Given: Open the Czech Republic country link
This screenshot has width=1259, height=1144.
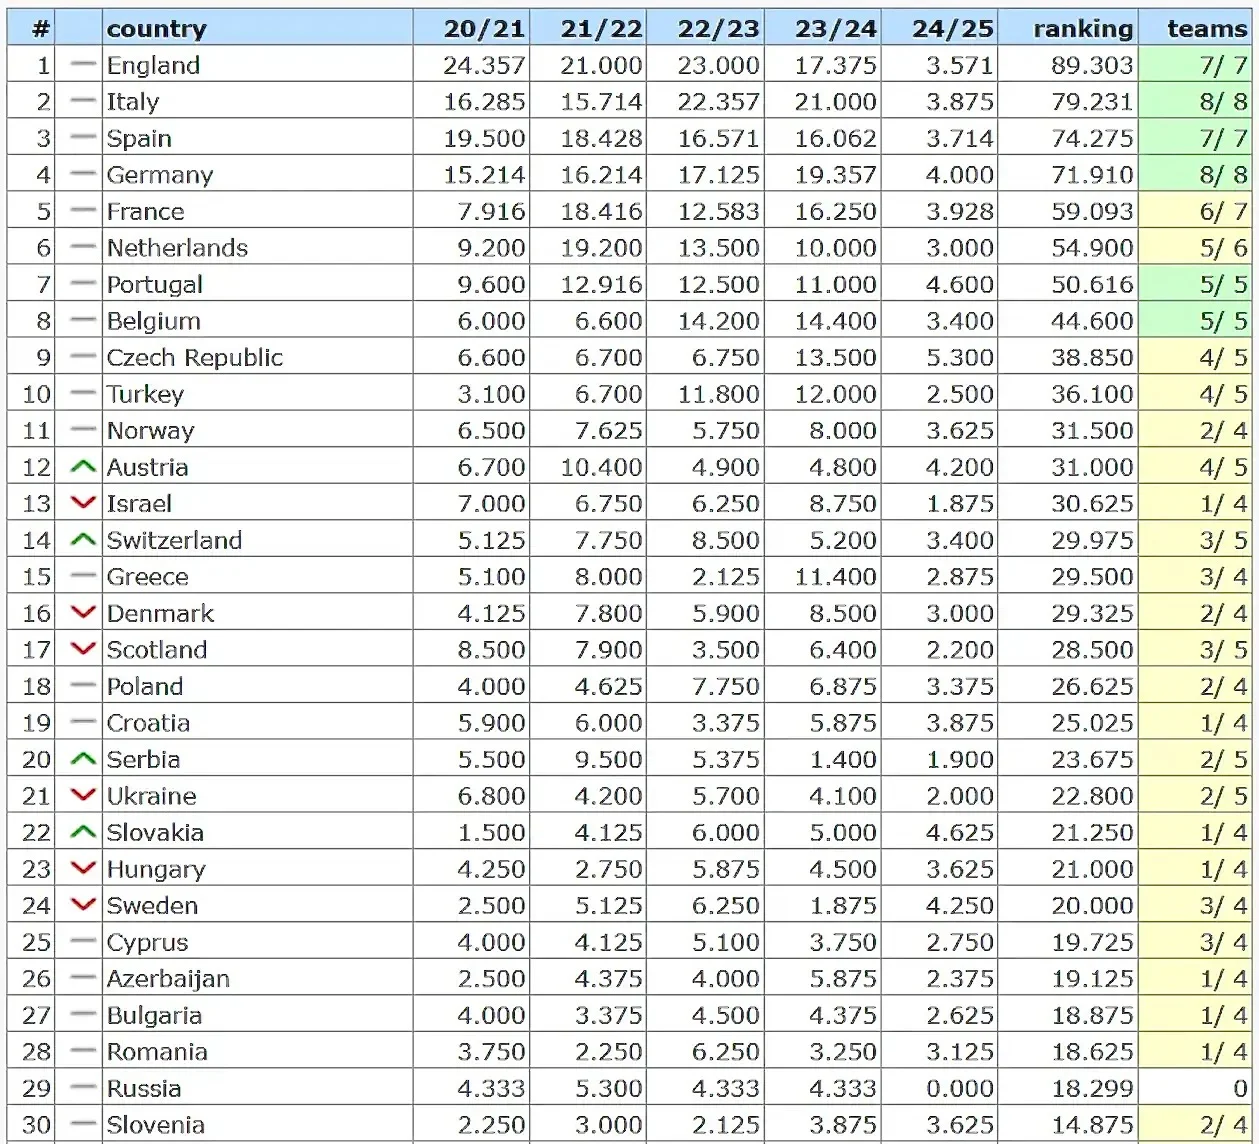Looking at the screenshot, I should pos(194,358).
